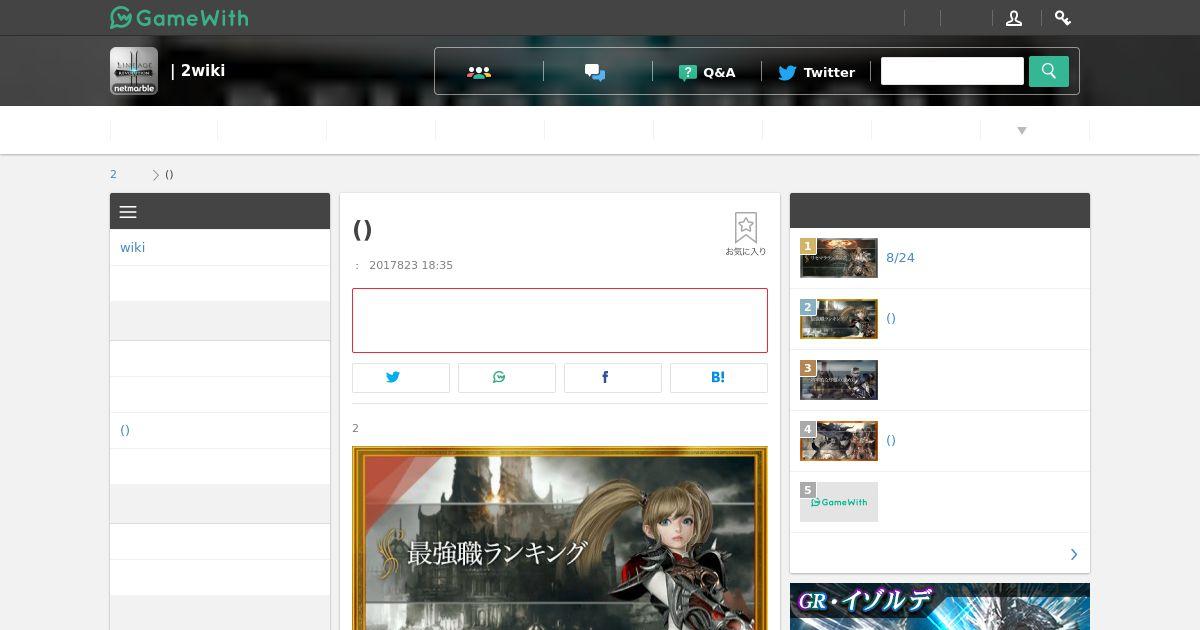This screenshot has height=630, width=1200.
Task: Click the "| 2wiki" site title
Action: point(198,71)
